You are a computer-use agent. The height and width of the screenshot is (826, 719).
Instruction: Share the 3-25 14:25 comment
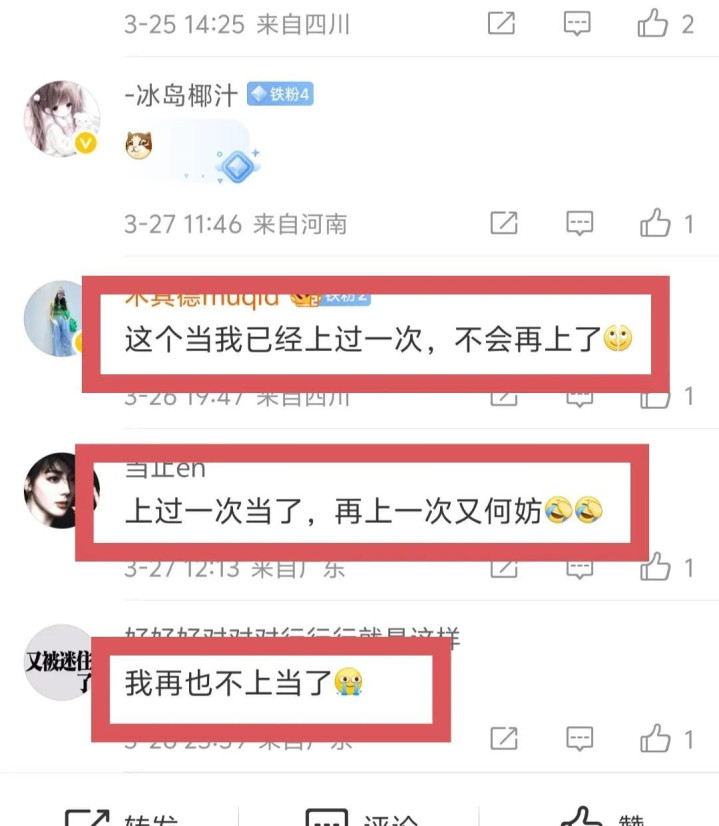pos(501,24)
